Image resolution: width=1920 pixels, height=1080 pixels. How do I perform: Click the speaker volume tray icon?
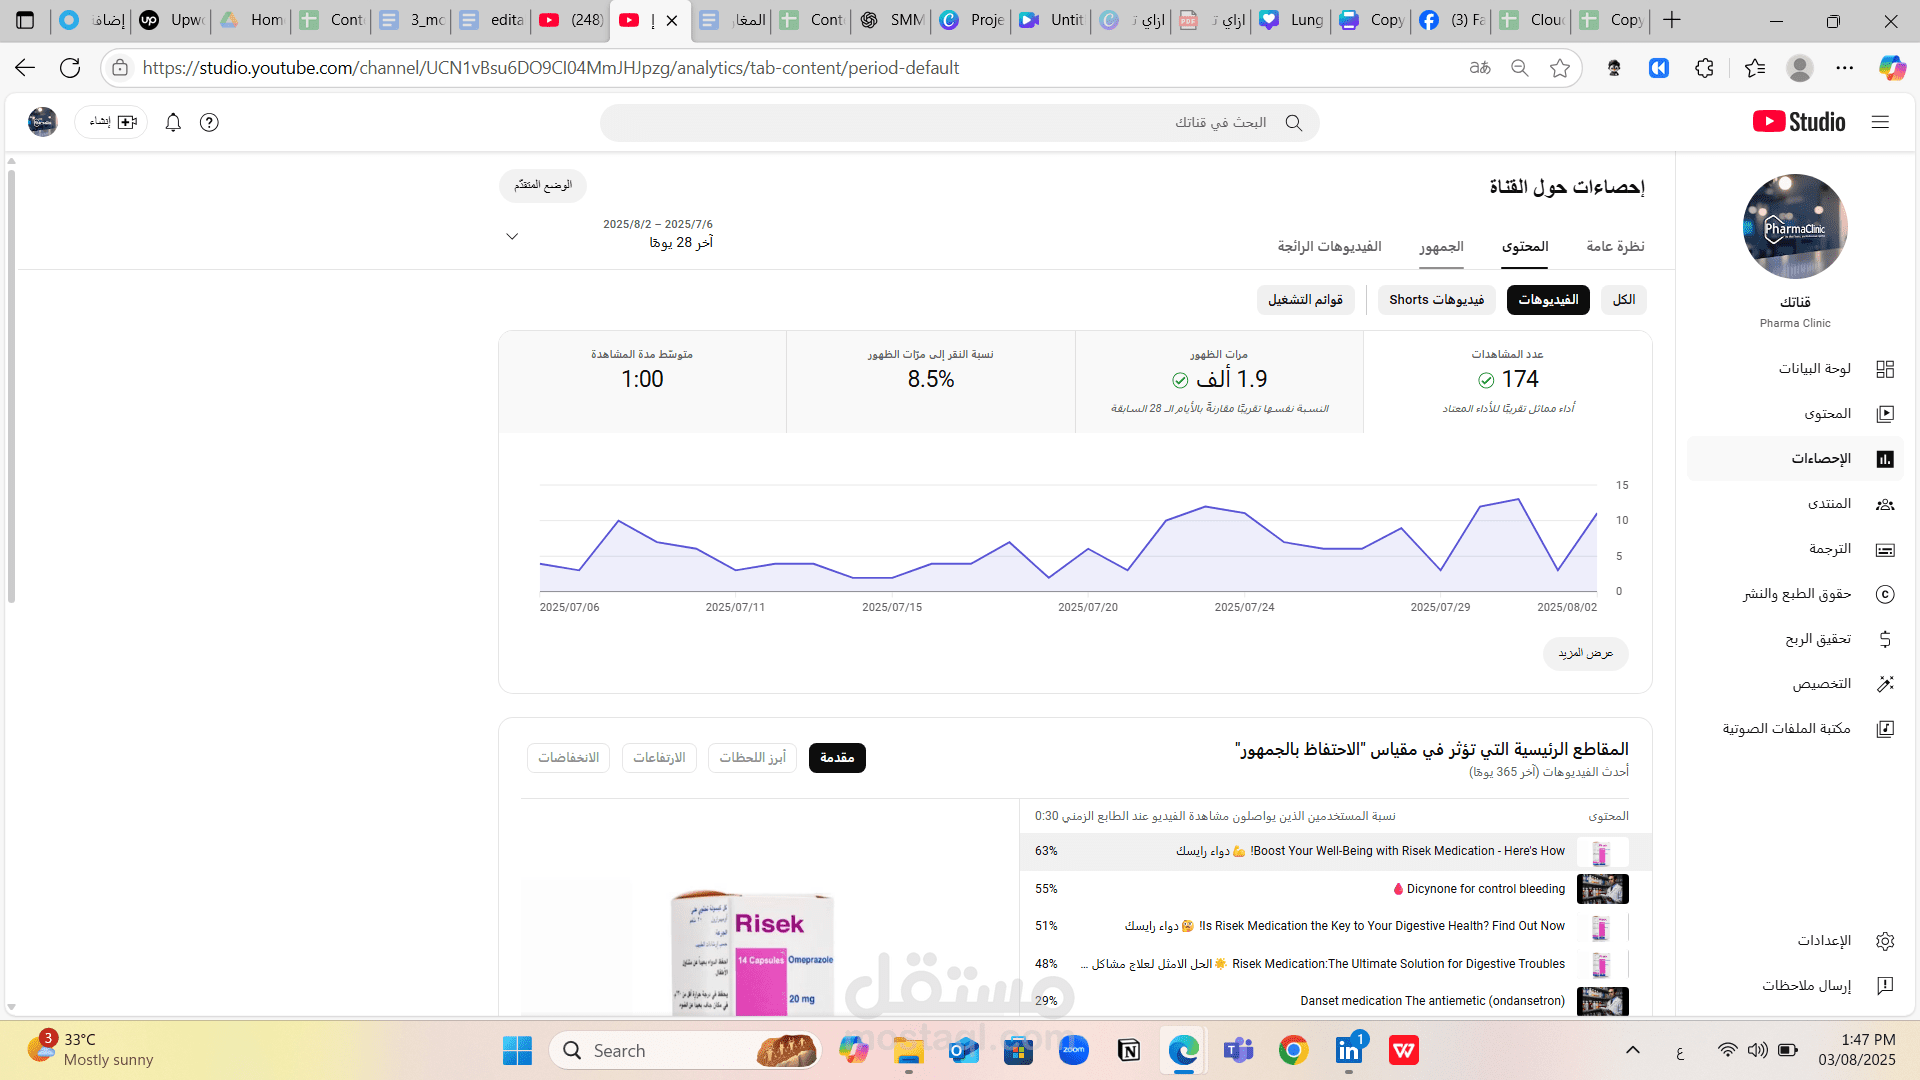(x=1757, y=1050)
